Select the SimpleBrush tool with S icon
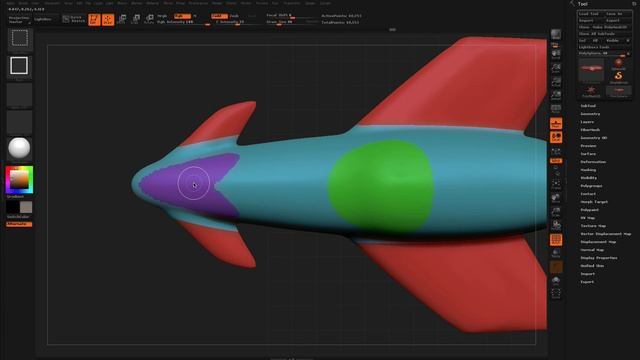 click(x=619, y=77)
